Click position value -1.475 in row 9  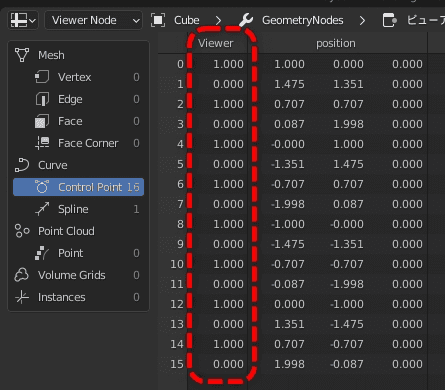click(x=288, y=244)
